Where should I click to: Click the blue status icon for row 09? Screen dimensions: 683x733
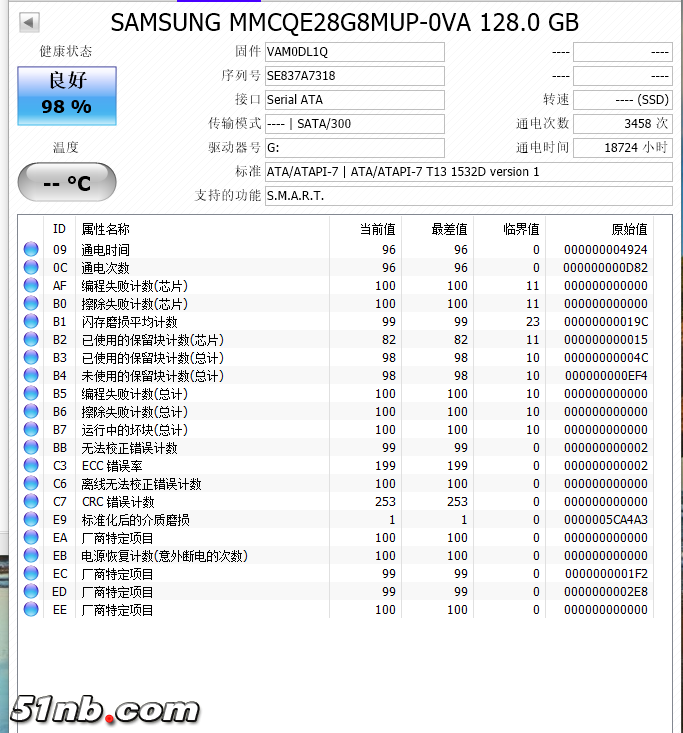tap(31, 250)
